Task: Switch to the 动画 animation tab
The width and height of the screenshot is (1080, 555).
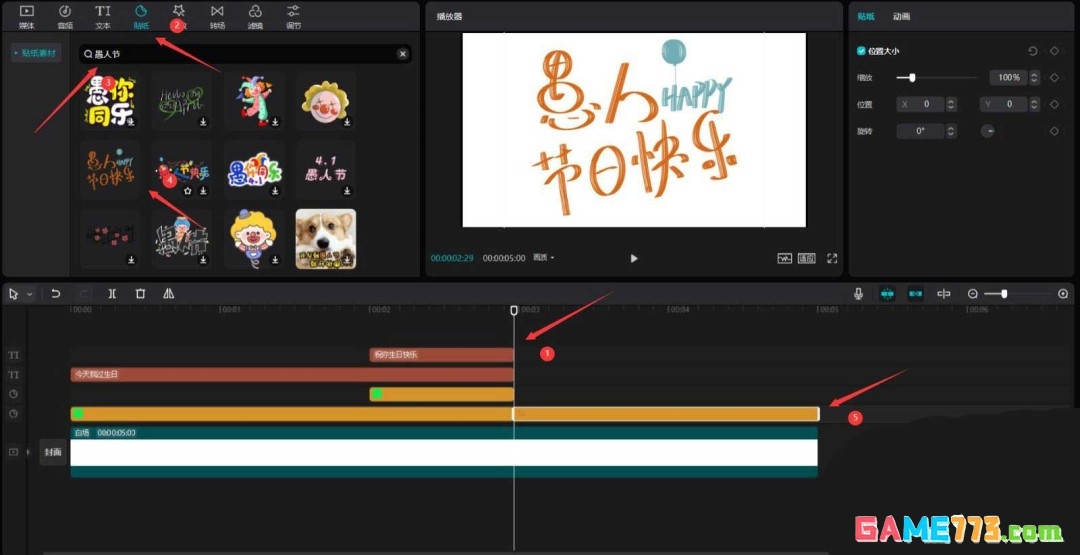Action: 902,16
